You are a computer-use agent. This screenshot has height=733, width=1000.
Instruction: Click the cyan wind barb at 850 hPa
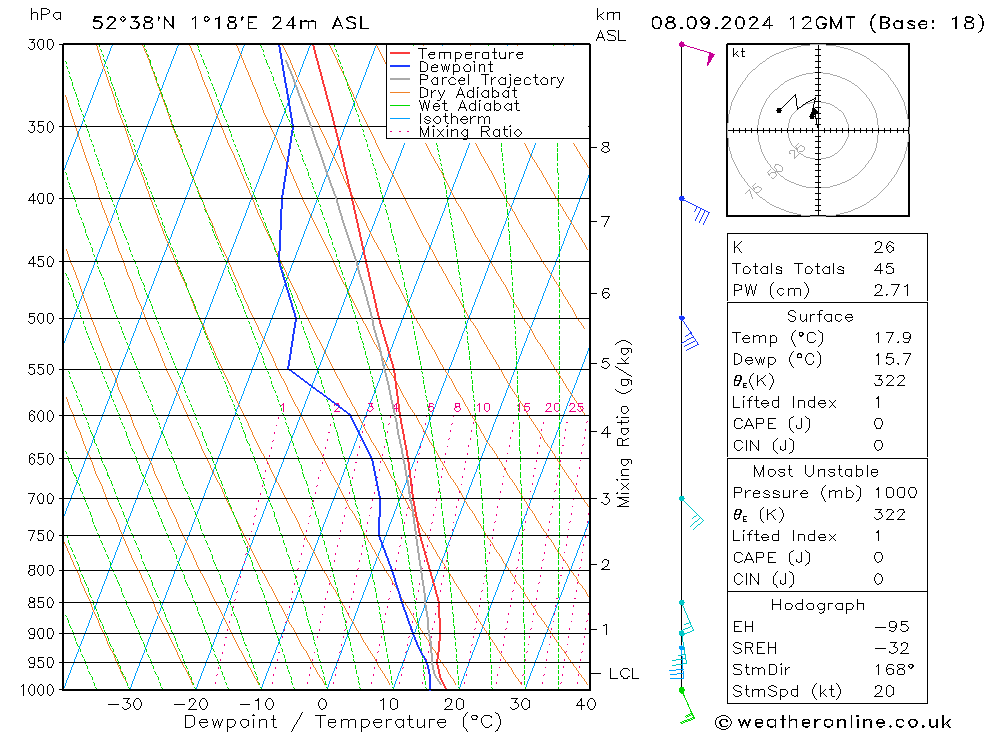point(687,617)
